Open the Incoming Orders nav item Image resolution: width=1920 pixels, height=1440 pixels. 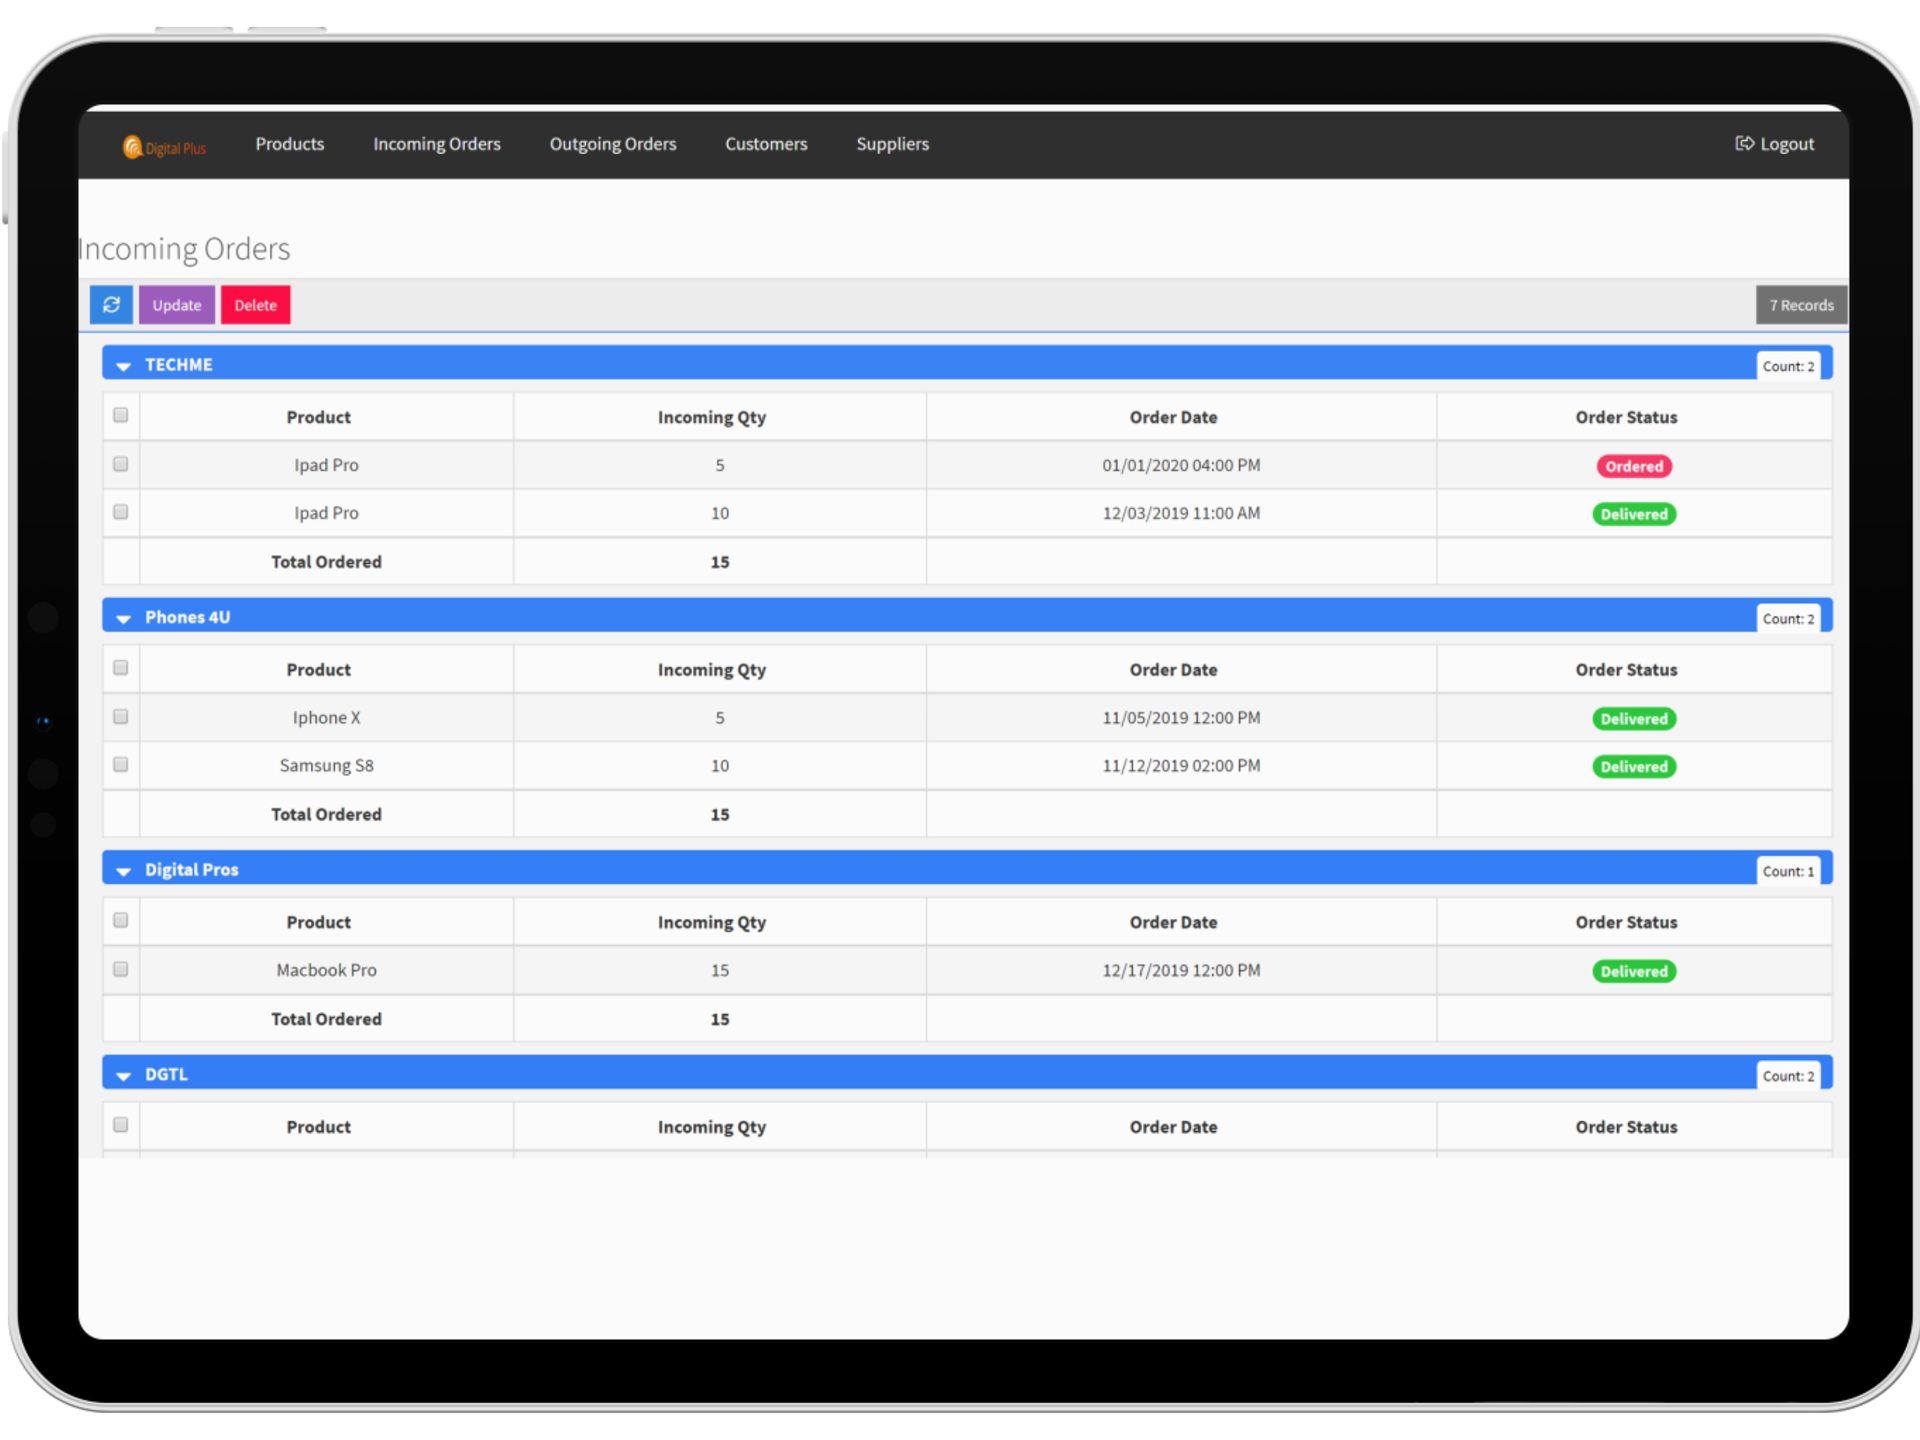pos(437,144)
